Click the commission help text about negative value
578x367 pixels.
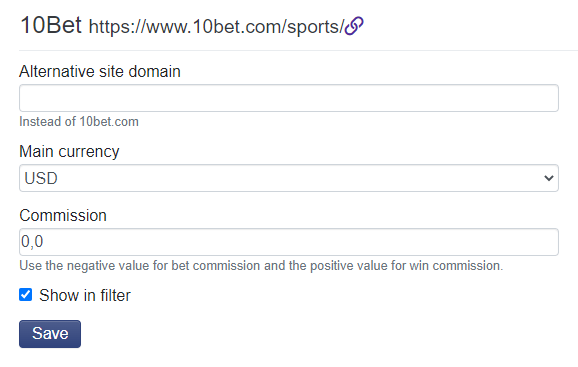tap(261, 266)
